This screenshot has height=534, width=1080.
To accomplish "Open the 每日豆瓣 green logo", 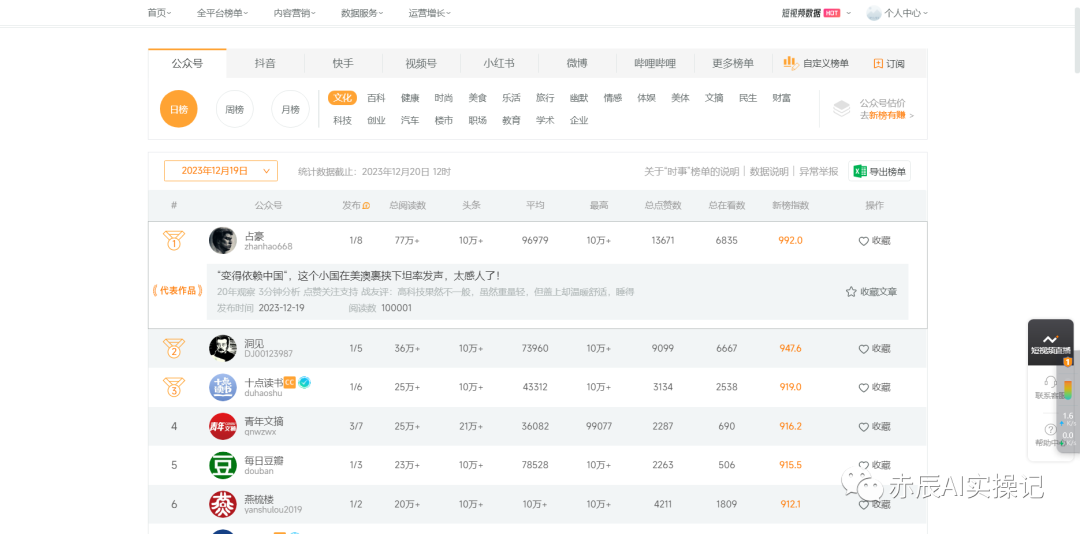I will 222,465.
